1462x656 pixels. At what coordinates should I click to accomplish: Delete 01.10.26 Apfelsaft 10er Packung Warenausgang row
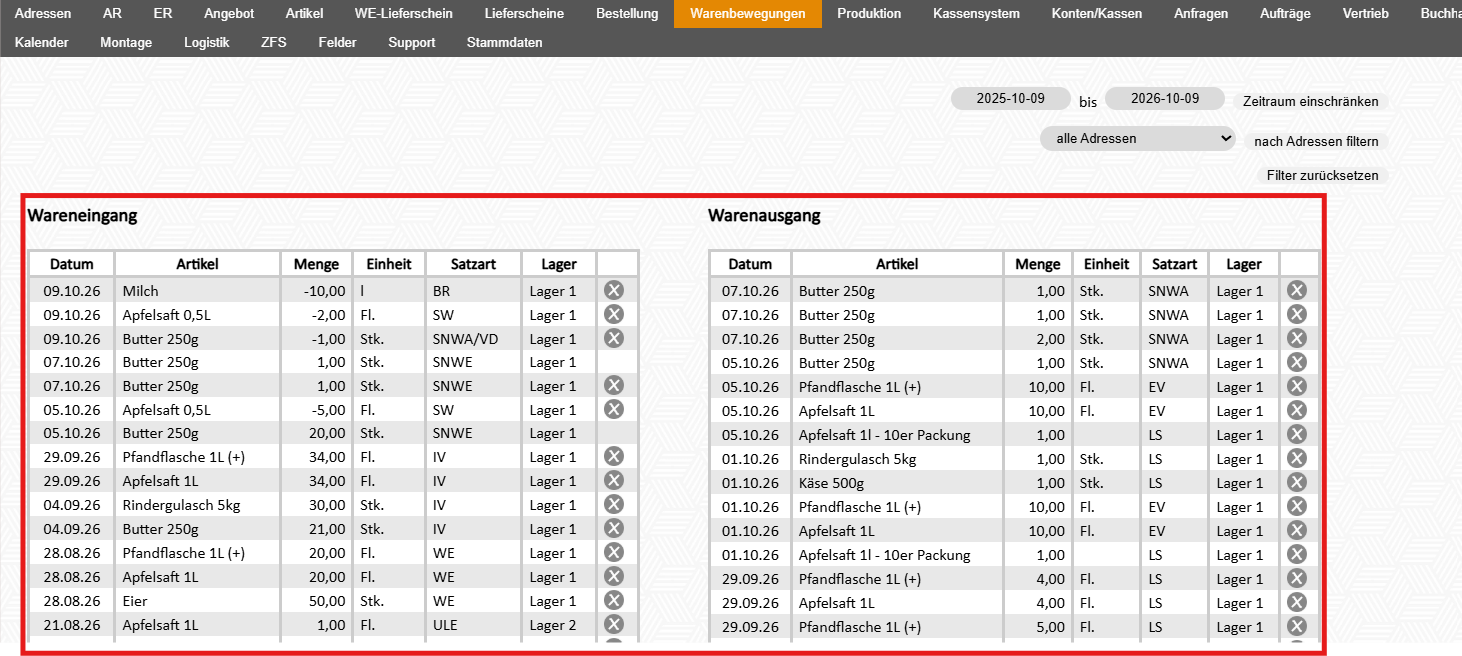1296,555
